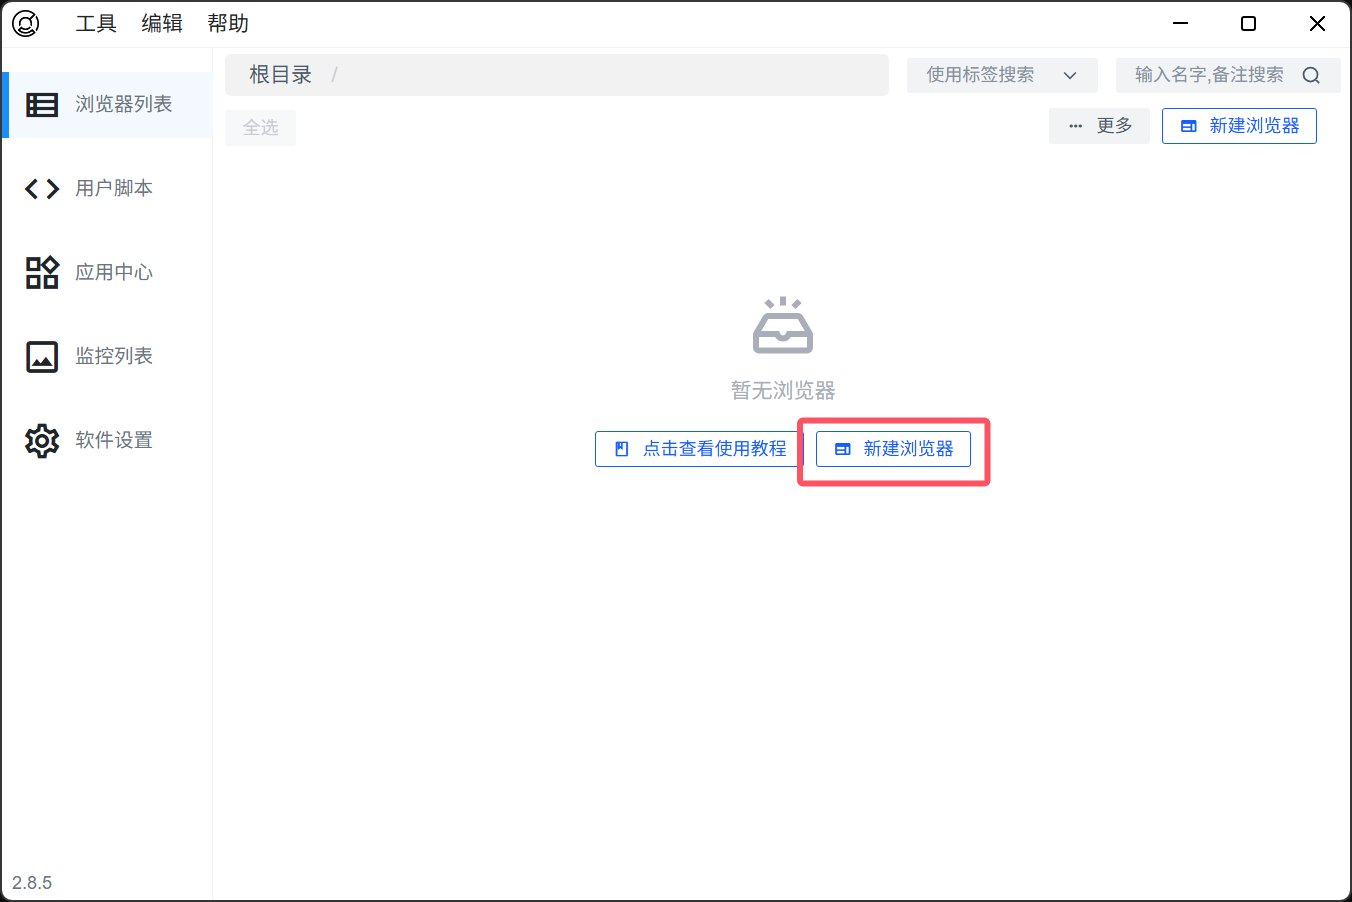Click the window icon in top-right 新建浏览器
The height and width of the screenshot is (902, 1352).
coord(1189,126)
